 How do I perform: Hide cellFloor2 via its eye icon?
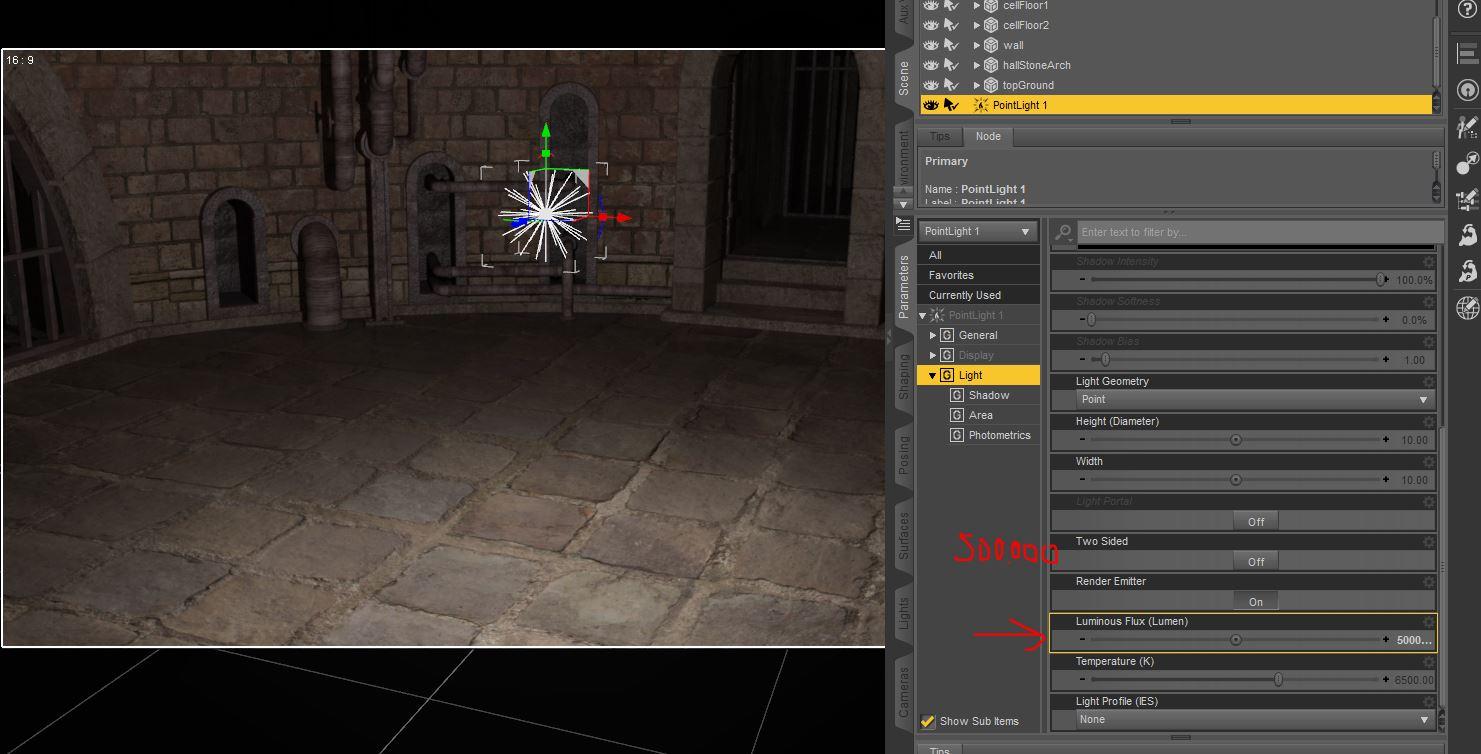point(931,25)
